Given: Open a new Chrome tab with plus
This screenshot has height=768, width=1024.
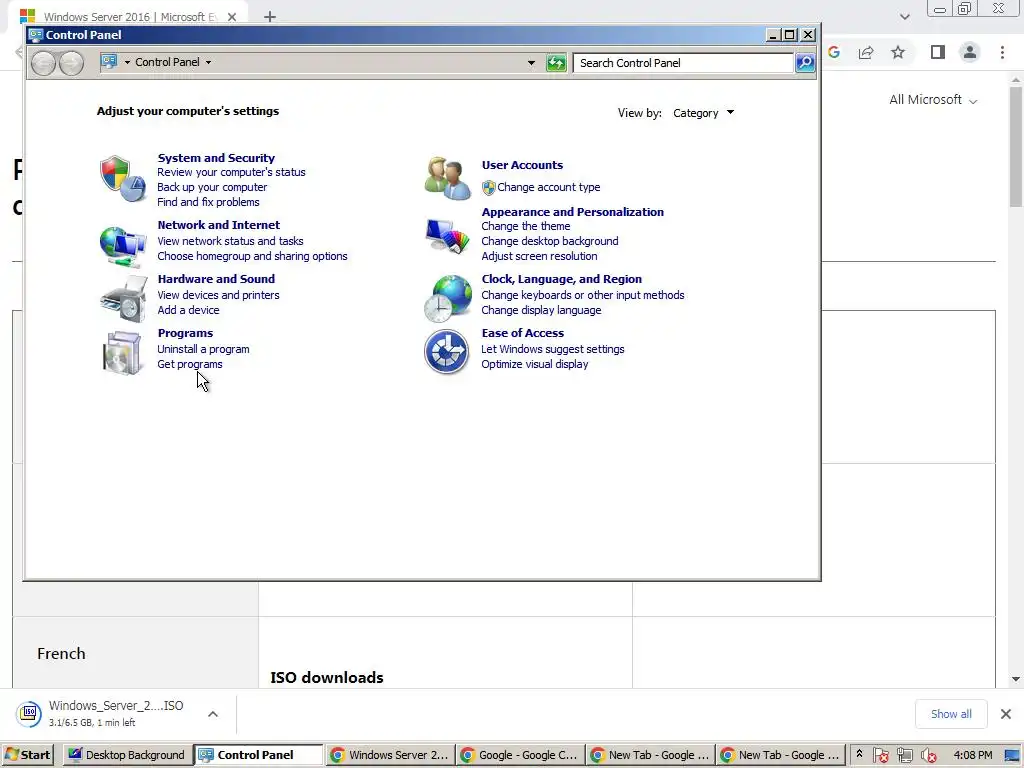Looking at the screenshot, I should click(x=270, y=17).
